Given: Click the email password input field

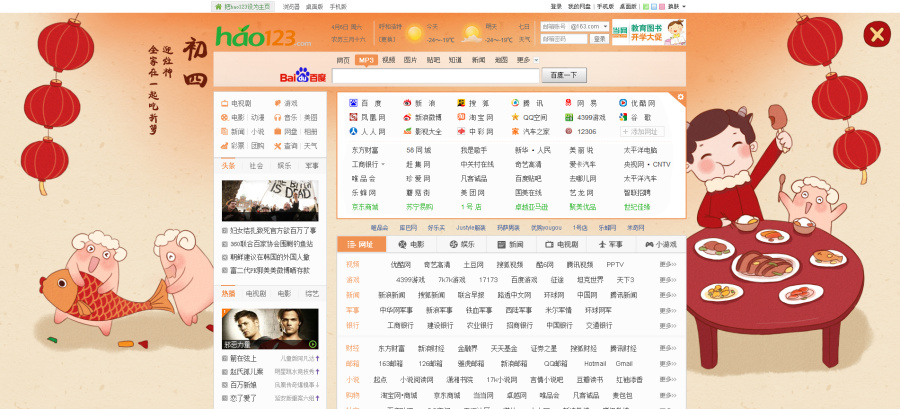Looking at the screenshot, I should (x=564, y=39).
